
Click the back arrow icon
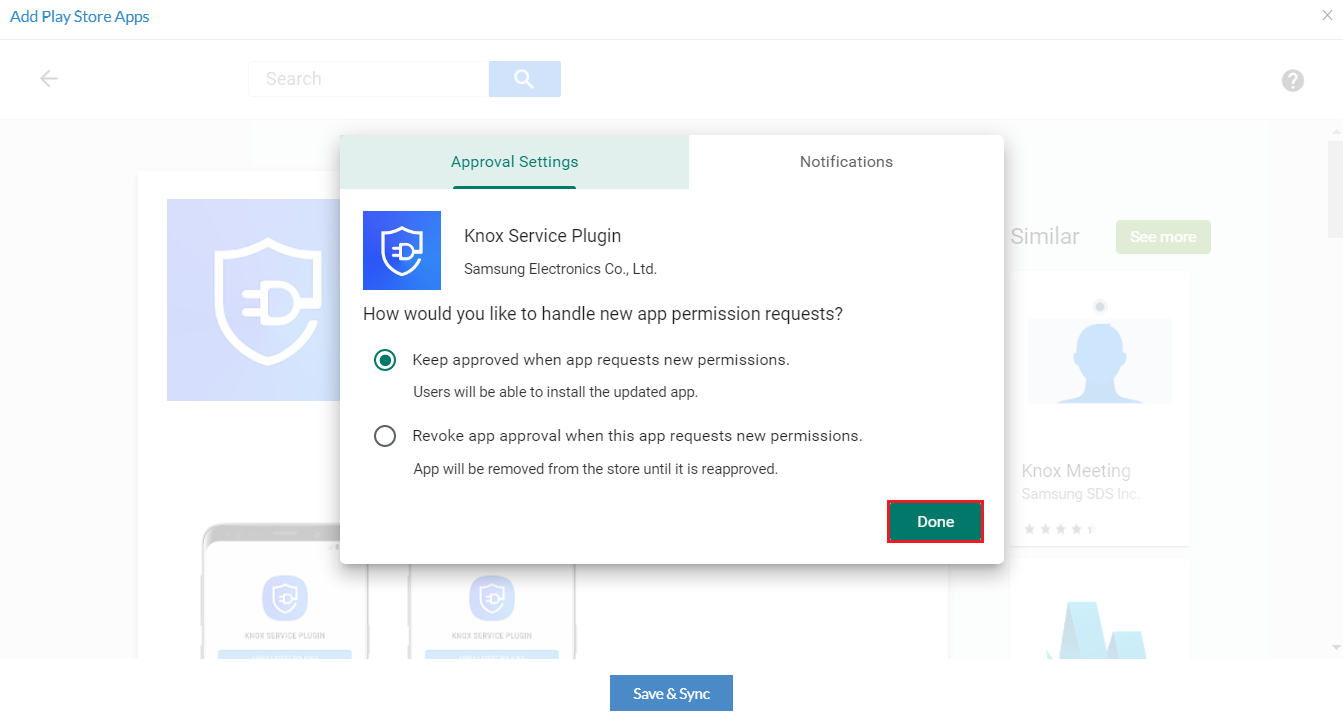tap(49, 79)
